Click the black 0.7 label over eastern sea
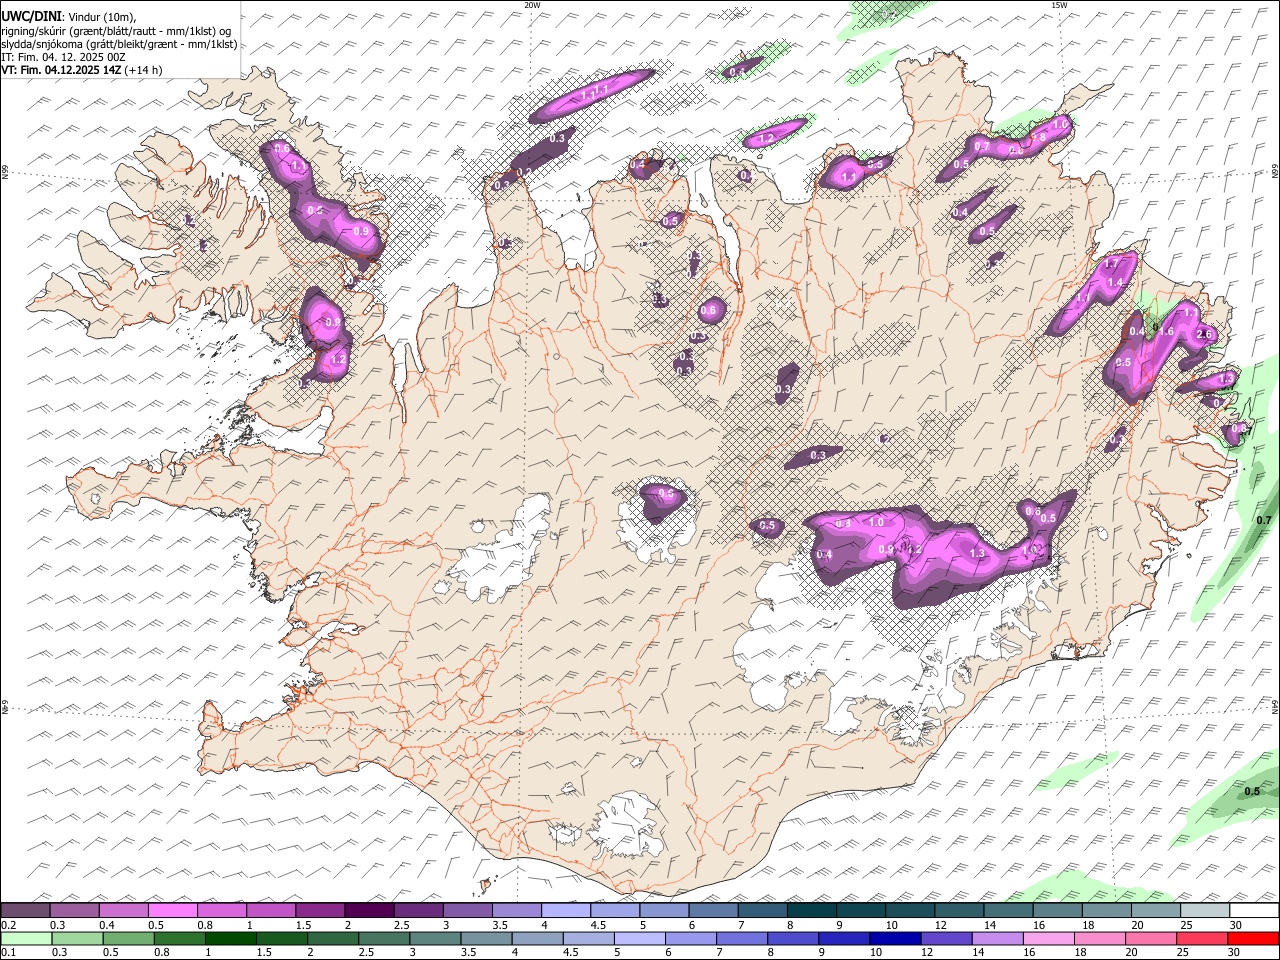 pyautogui.click(x=1264, y=520)
